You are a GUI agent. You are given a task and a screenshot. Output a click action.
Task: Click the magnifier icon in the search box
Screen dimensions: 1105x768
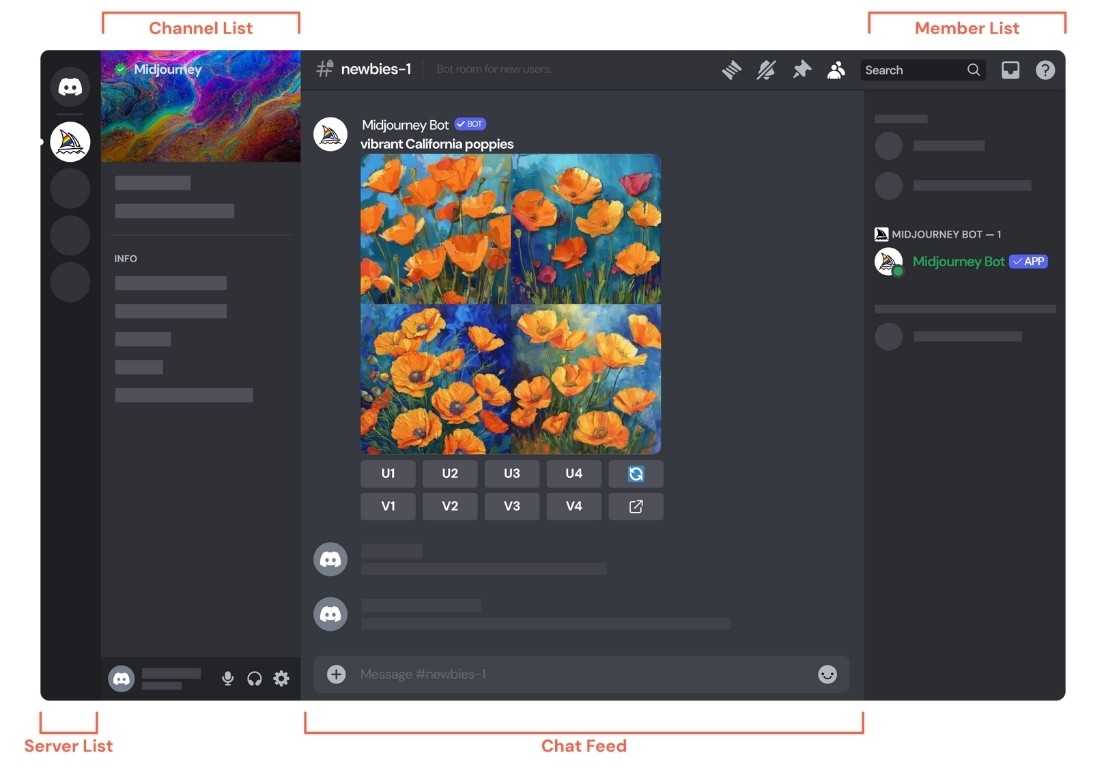[973, 70]
